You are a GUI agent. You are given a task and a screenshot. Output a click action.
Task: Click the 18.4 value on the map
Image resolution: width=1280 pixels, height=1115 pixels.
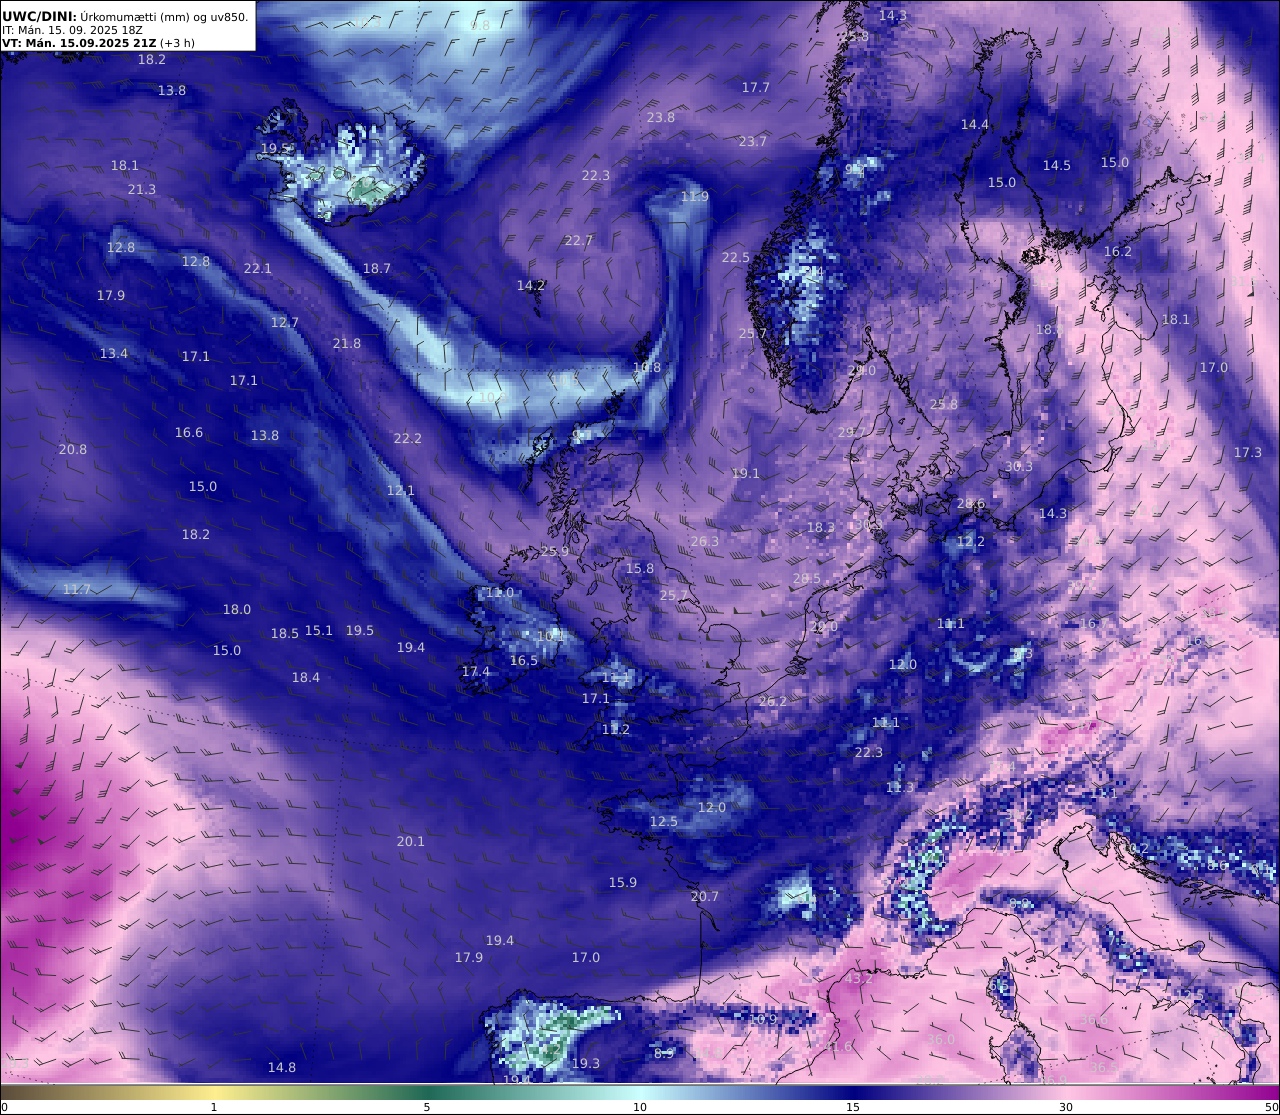tap(306, 677)
